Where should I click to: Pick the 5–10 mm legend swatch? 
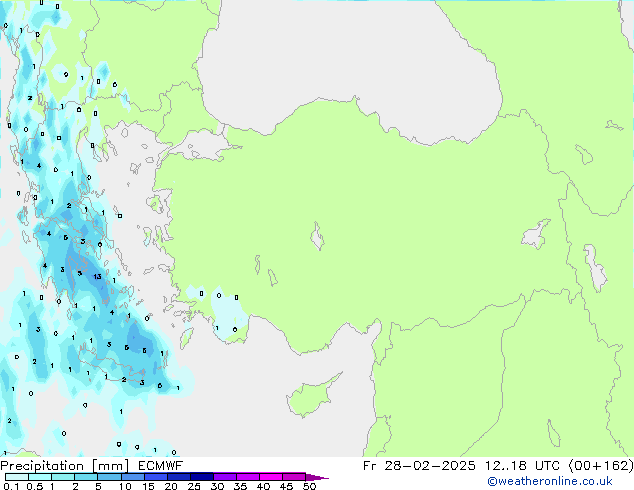[x=109, y=477]
